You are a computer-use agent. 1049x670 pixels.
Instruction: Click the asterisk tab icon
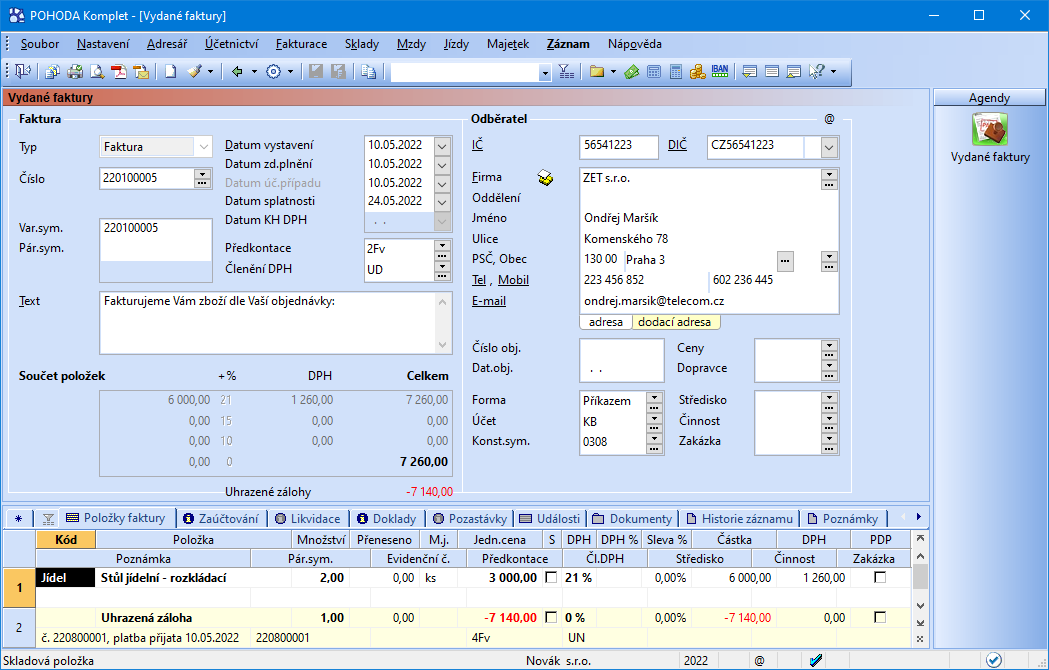18,519
